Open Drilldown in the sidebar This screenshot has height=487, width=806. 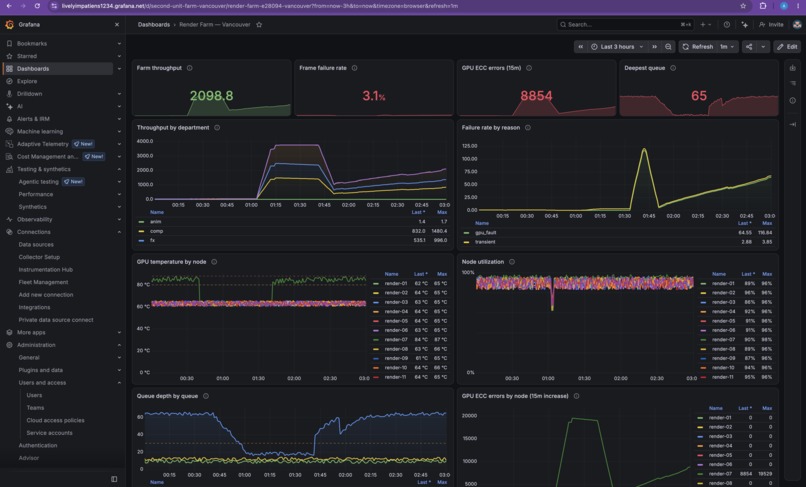29,94
